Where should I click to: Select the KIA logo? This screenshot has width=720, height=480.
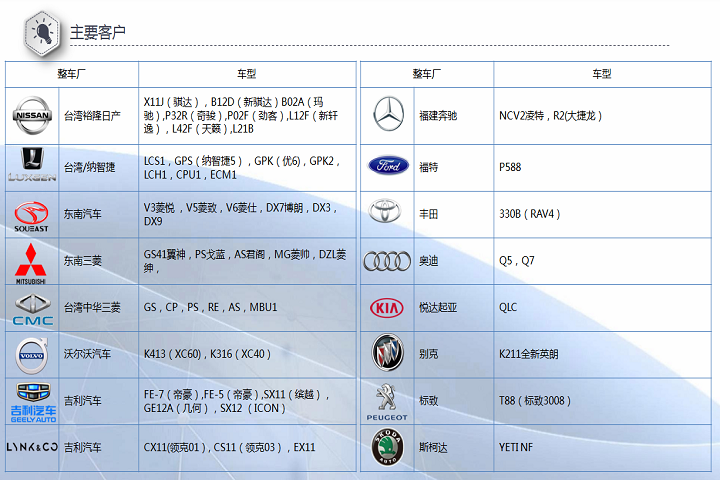387,308
